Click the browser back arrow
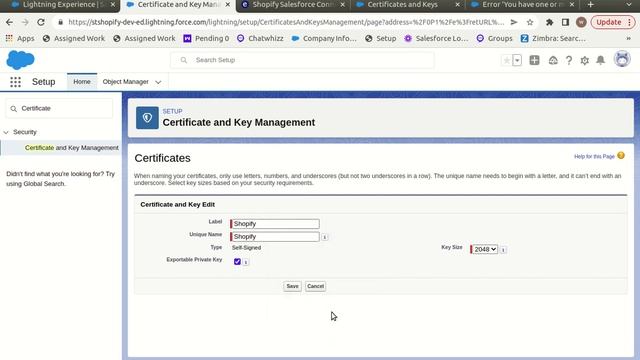 (x=9, y=22)
